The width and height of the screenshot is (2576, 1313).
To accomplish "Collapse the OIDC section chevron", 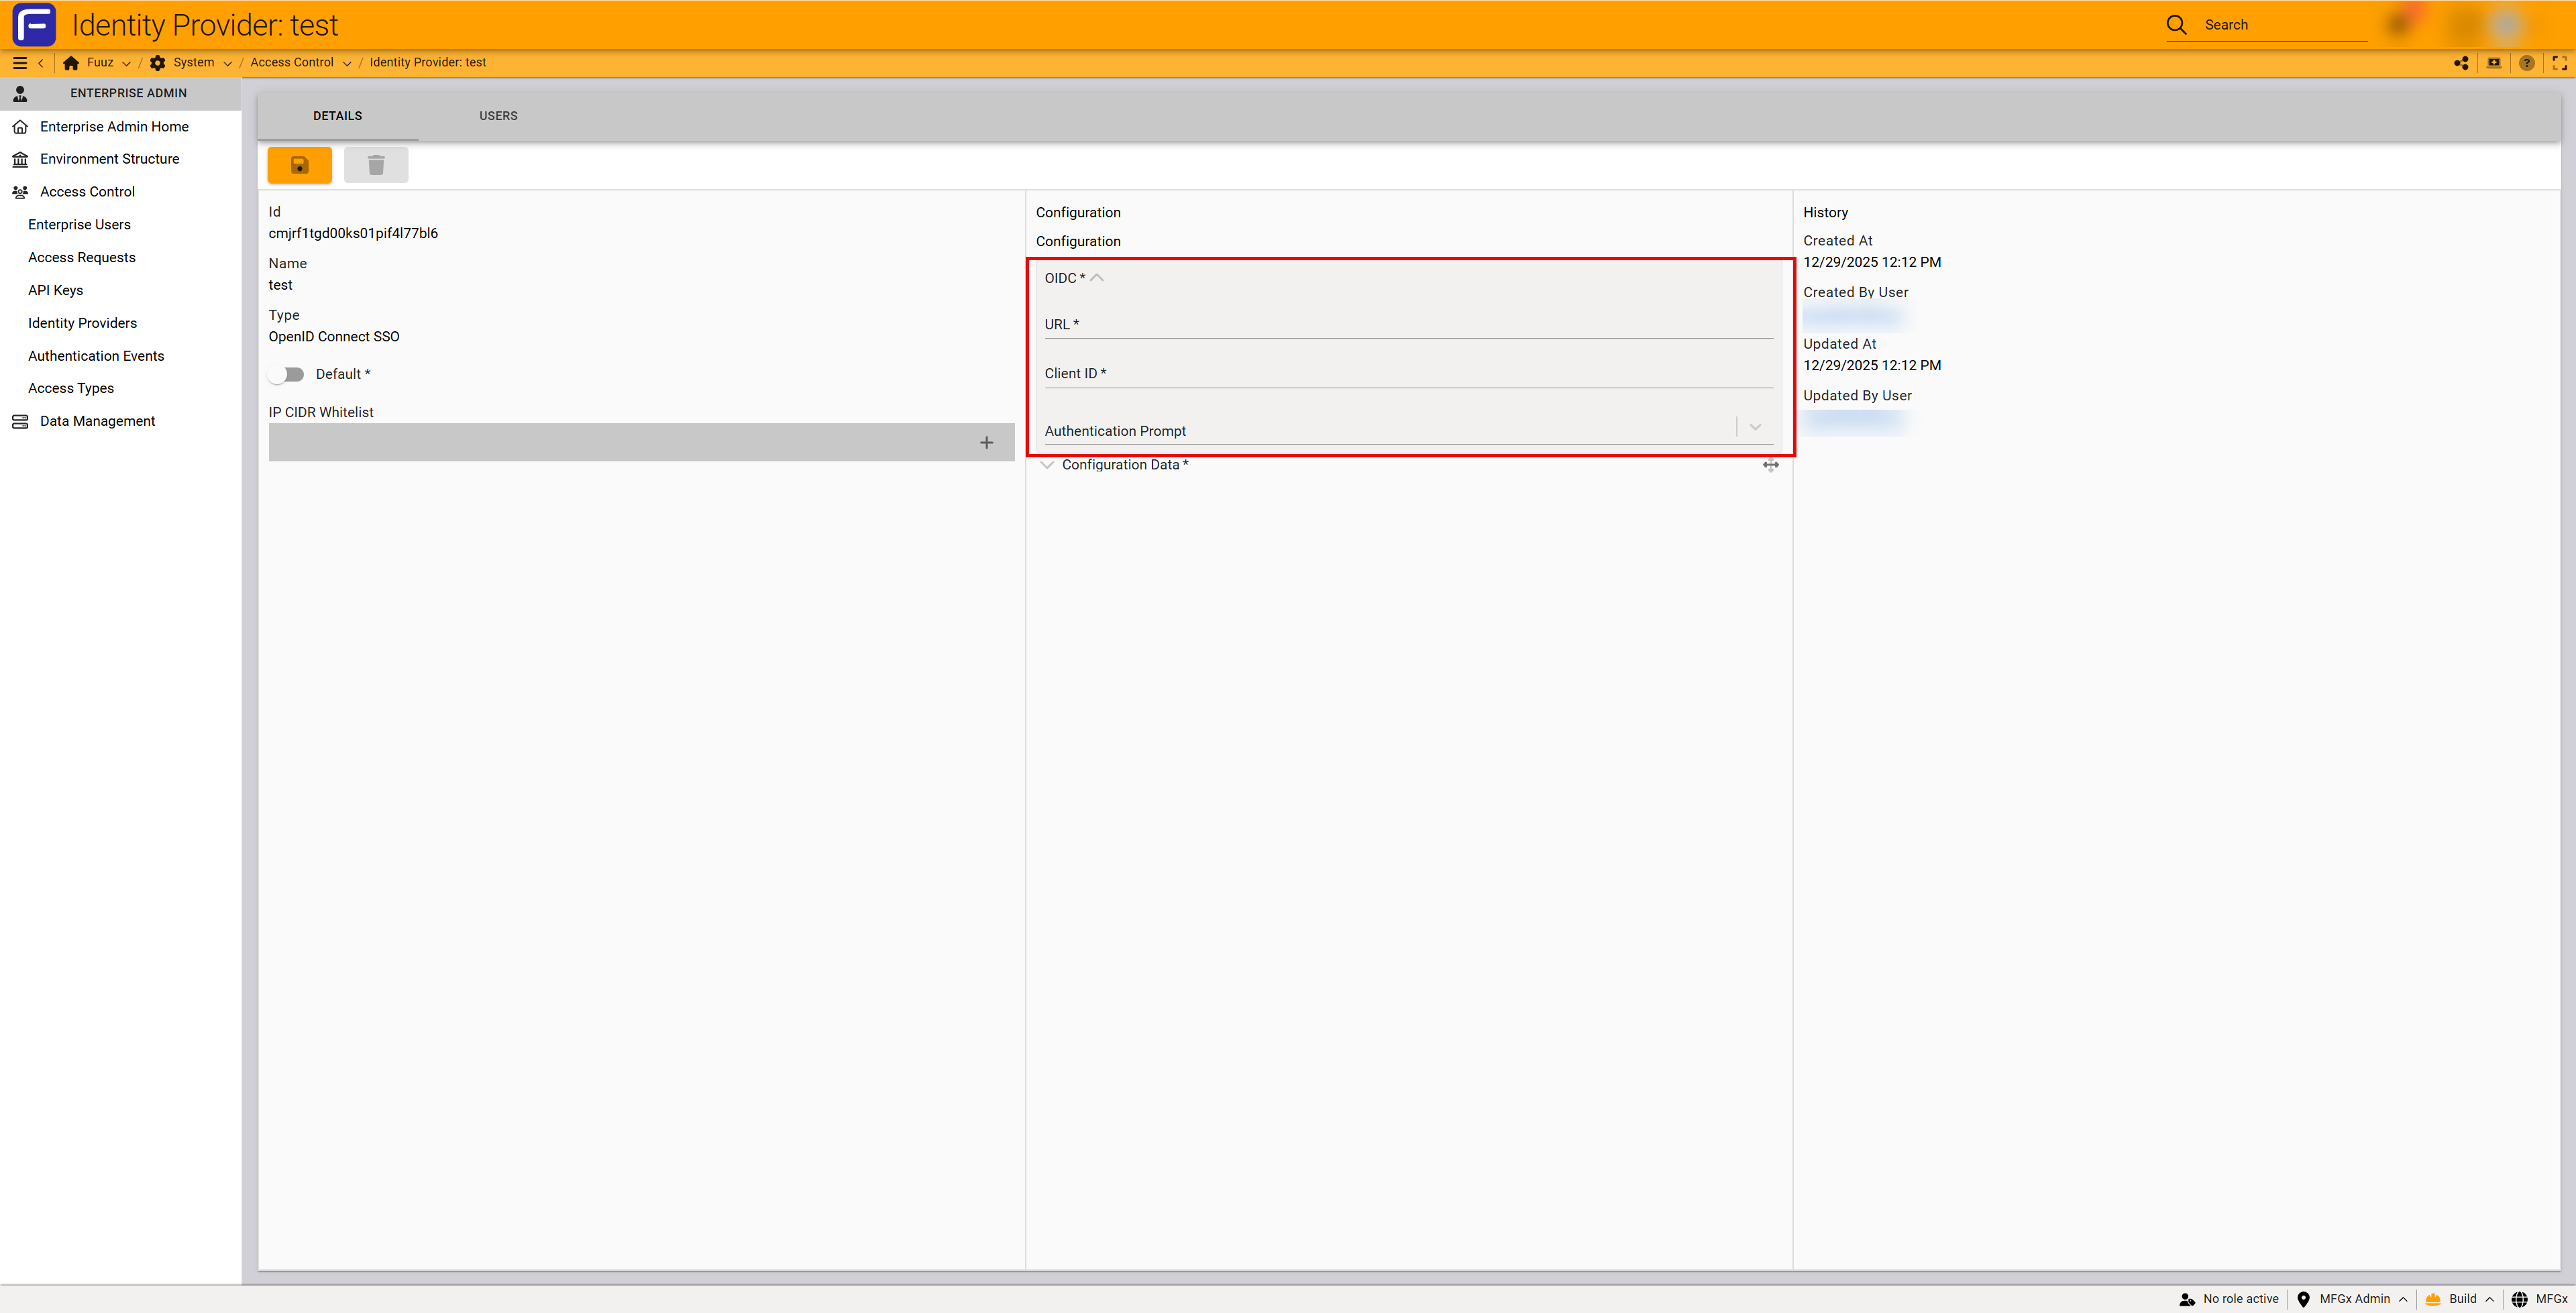I will tap(1097, 278).
